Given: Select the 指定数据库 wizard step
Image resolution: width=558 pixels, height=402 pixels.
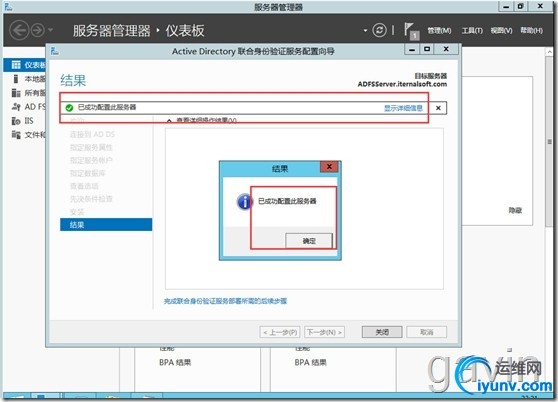Looking at the screenshot, I should (88, 173).
